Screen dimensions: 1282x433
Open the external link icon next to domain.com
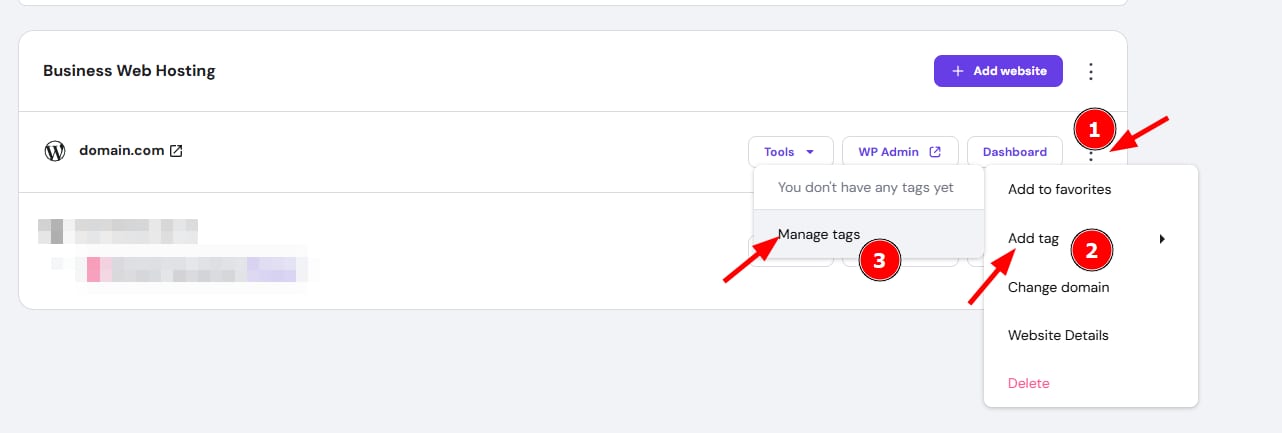click(176, 152)
